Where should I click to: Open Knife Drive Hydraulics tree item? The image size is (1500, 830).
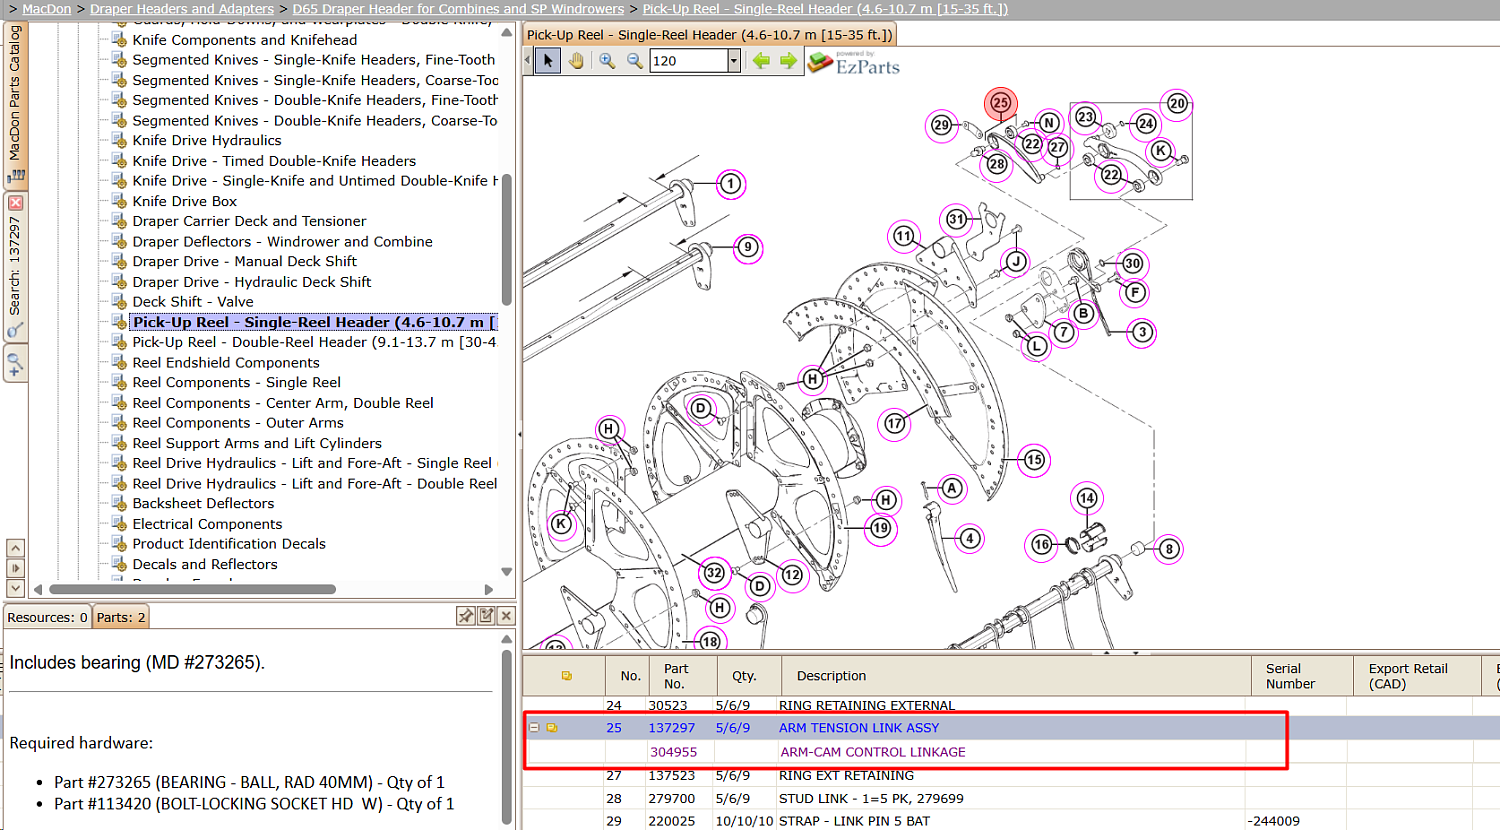pos(207,140)
